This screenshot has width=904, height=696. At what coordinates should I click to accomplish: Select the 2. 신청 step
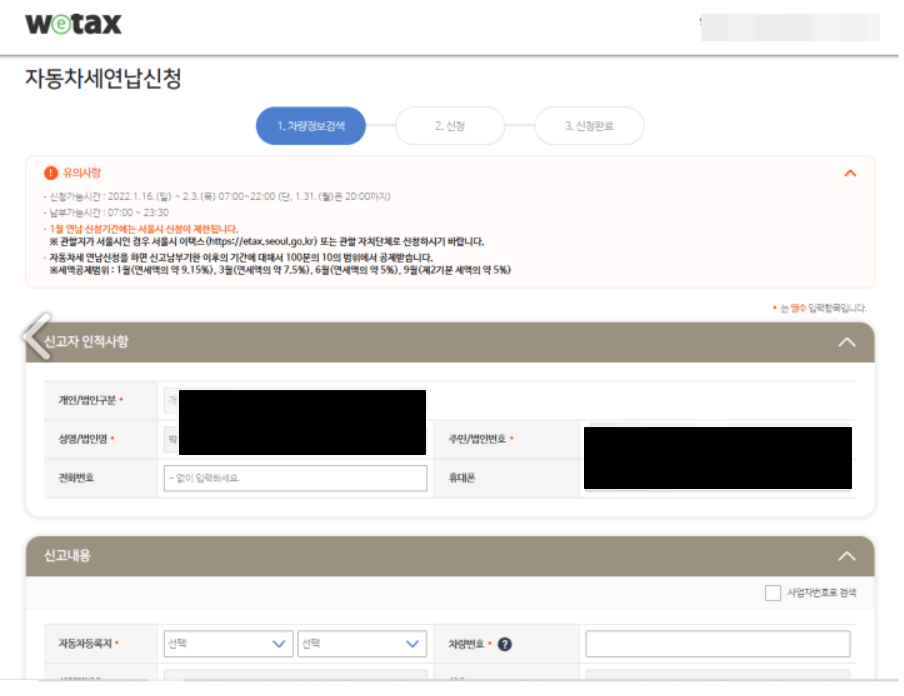click(450, 125)
